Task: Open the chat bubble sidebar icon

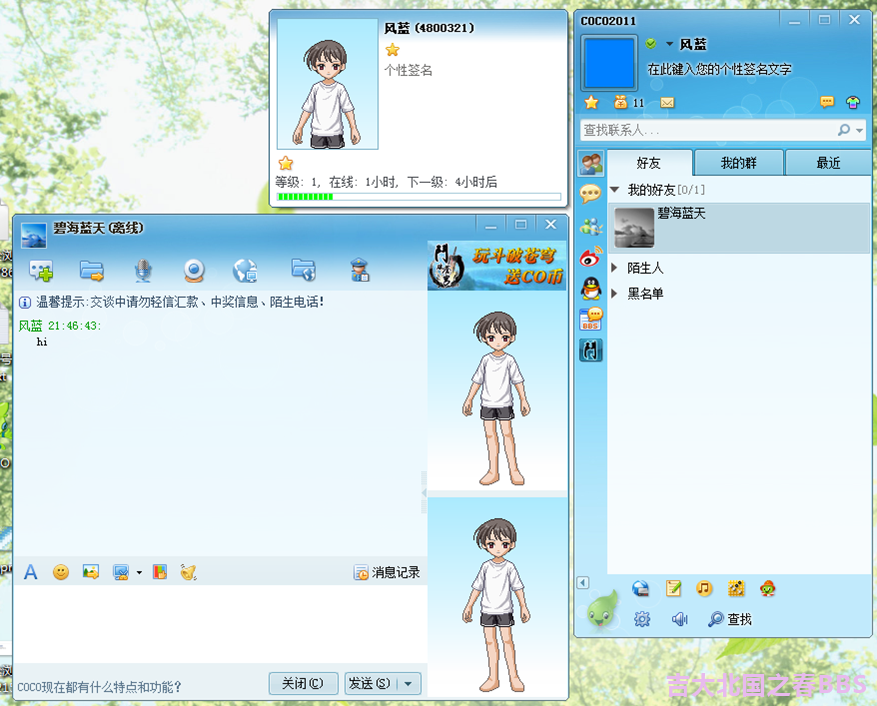Action: 591,194
